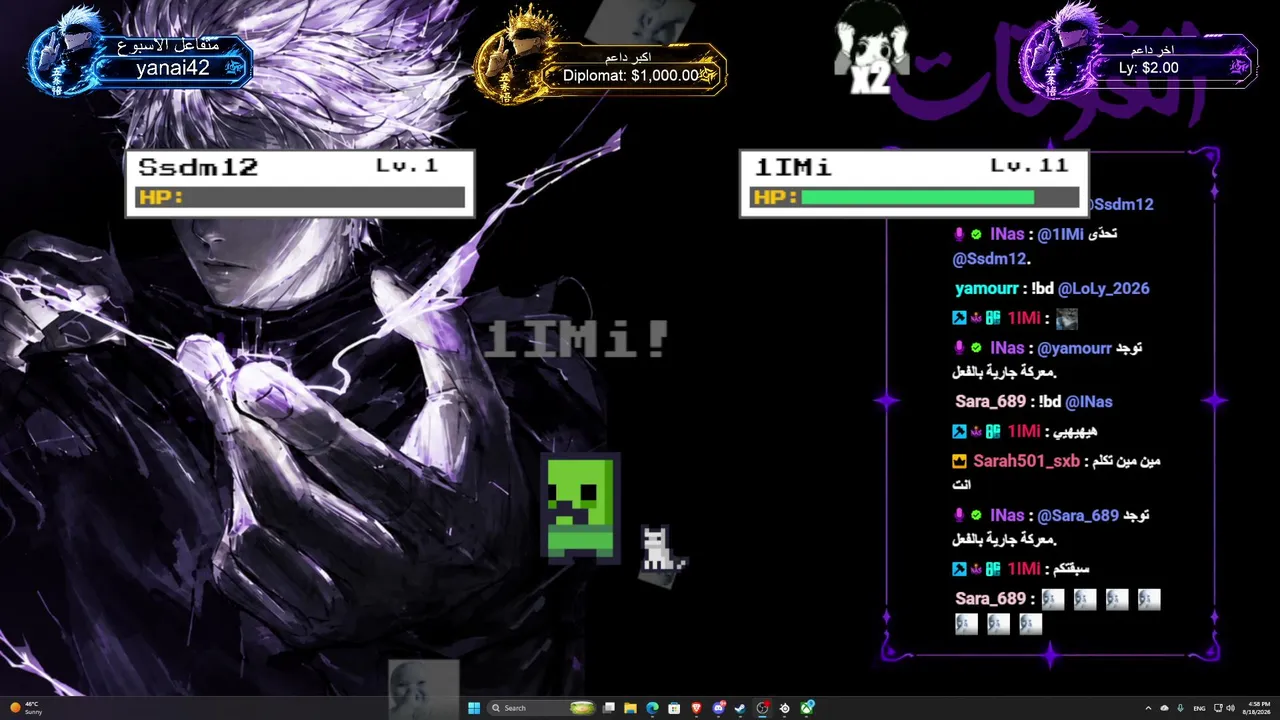Image resolution: width=1280 pixels, height=720 pixels.
Task: Click the large 1IMi! text in the center
Action: tap(576, 340)
